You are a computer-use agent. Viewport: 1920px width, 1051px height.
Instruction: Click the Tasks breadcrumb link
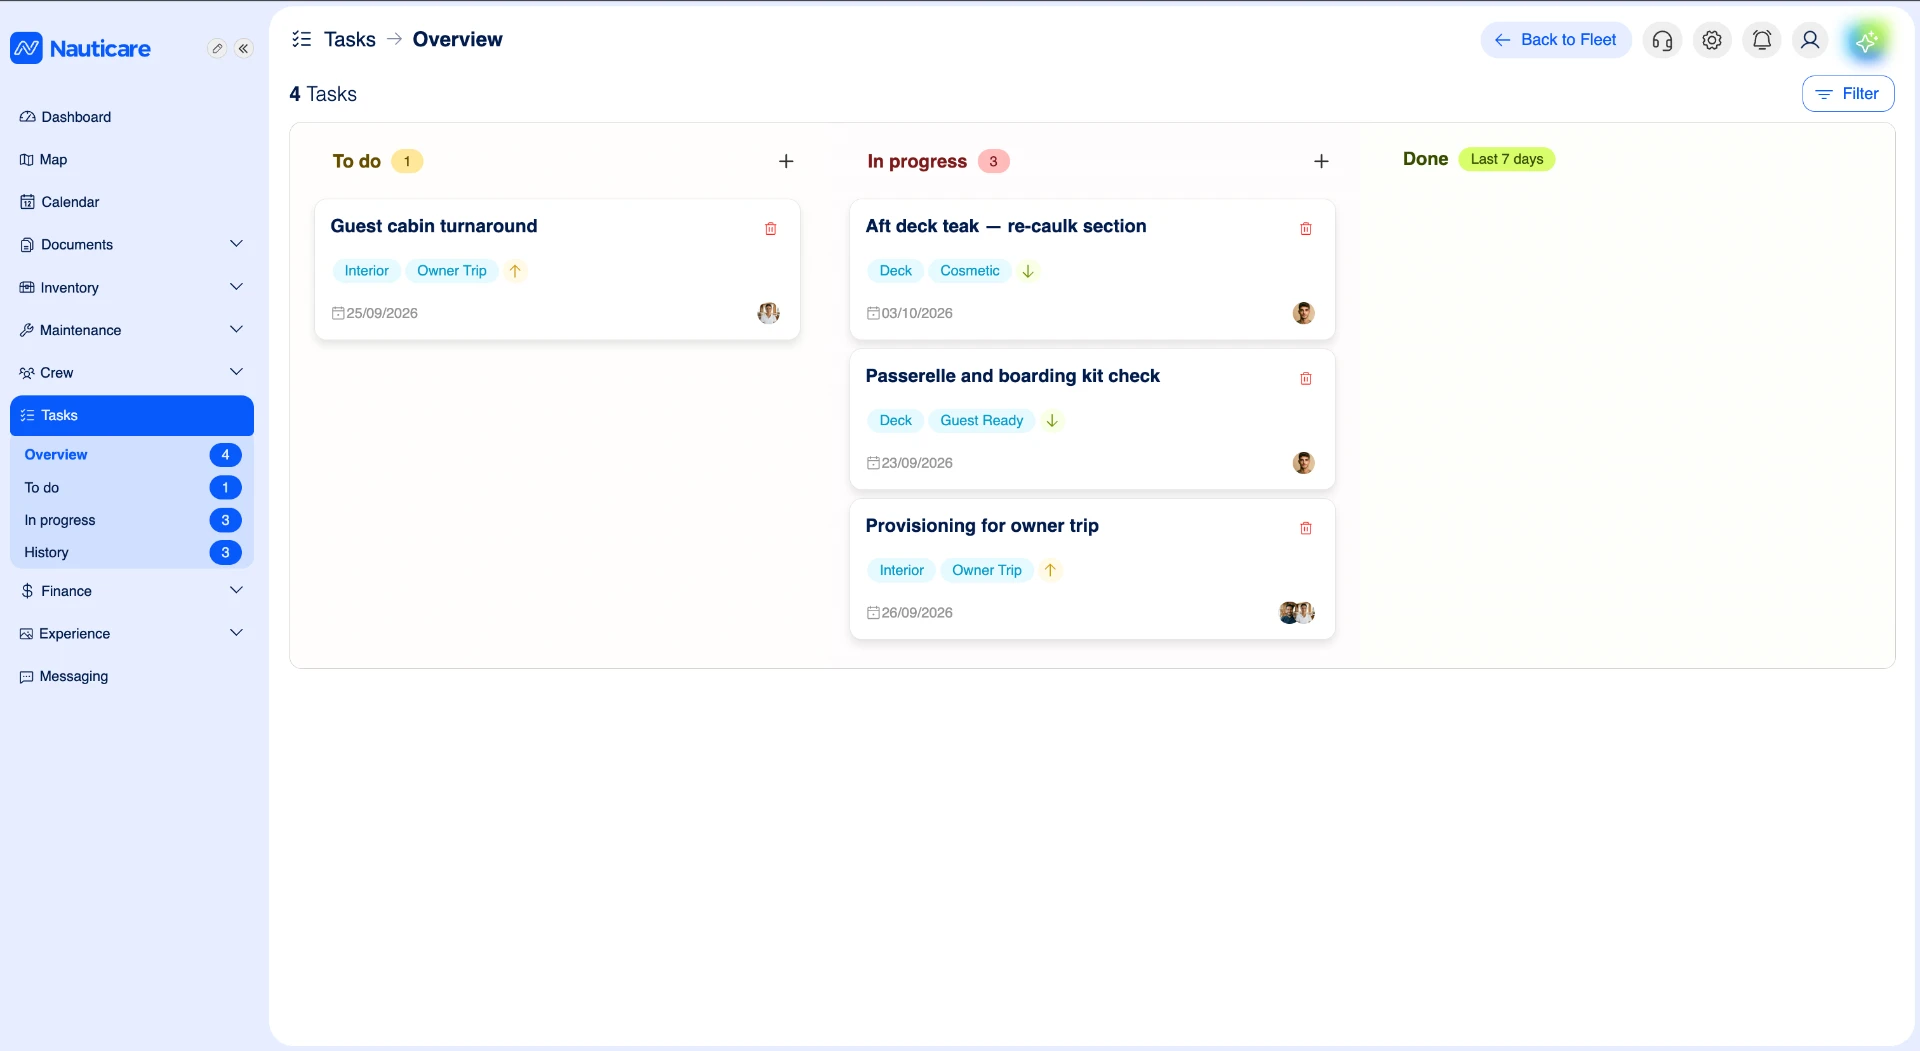350,39
